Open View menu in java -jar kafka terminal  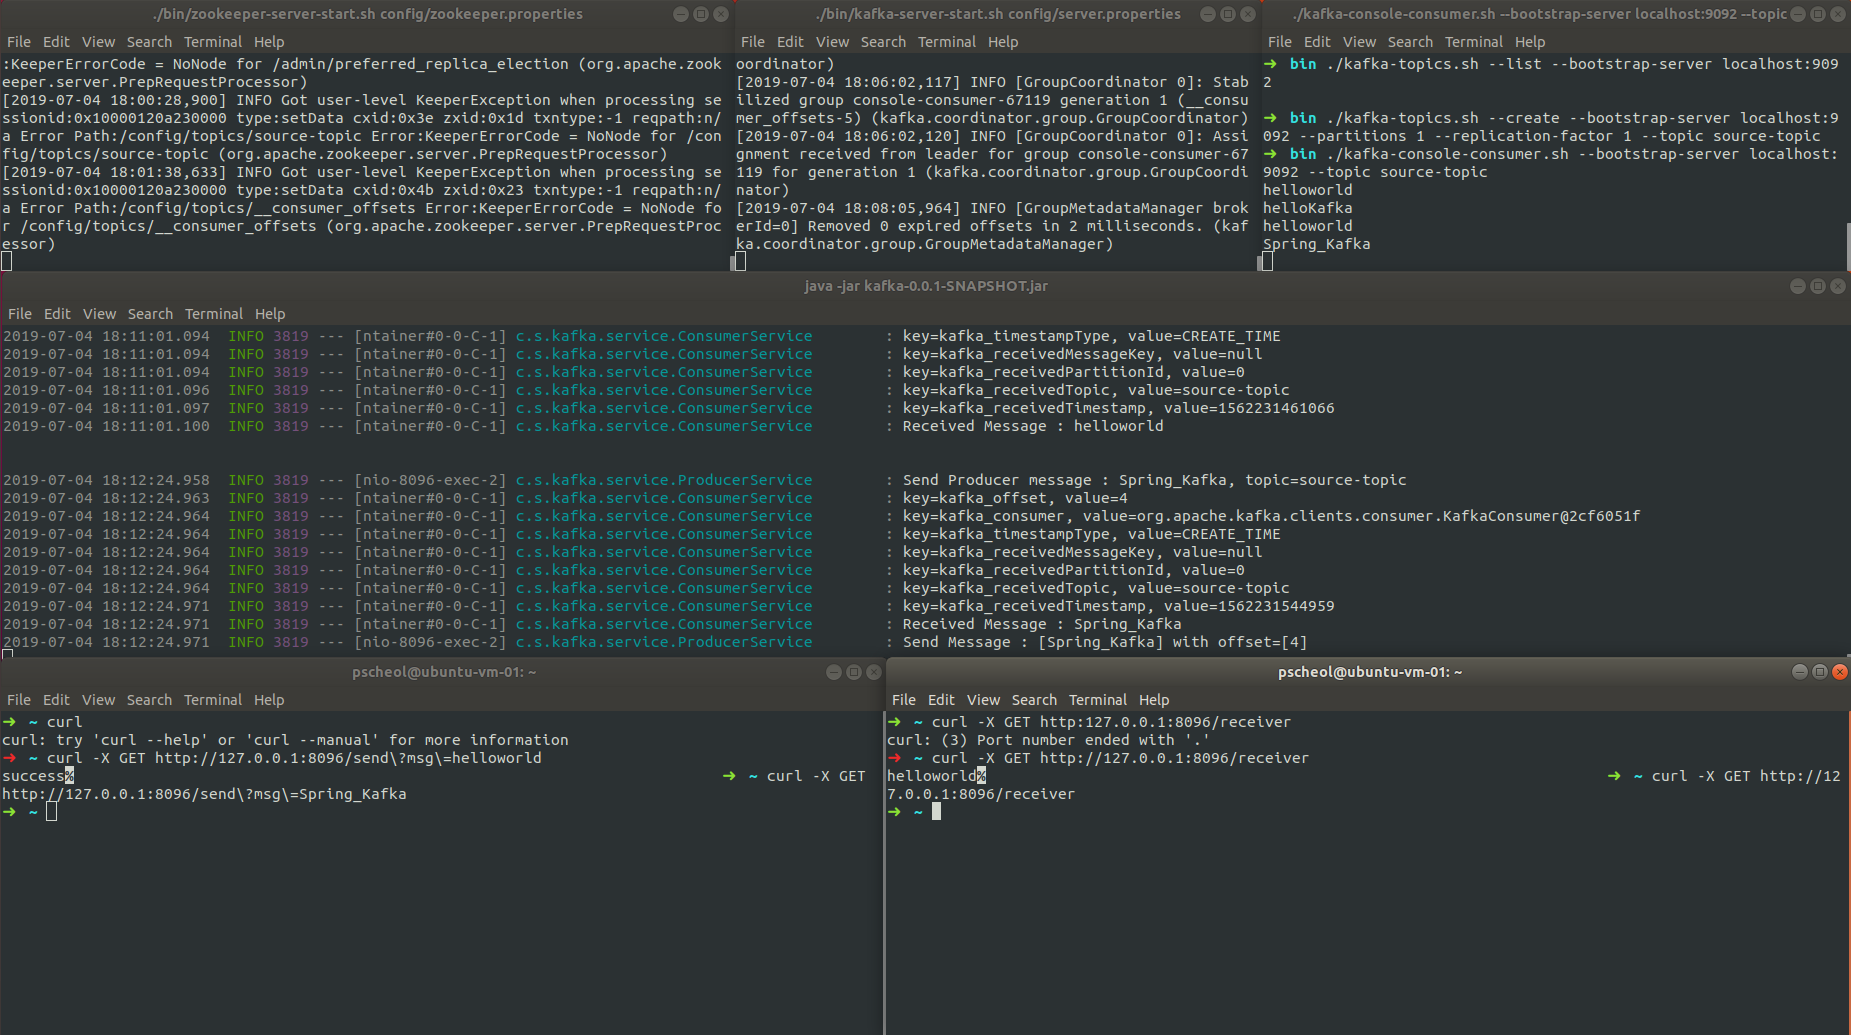tap(99, 314)
